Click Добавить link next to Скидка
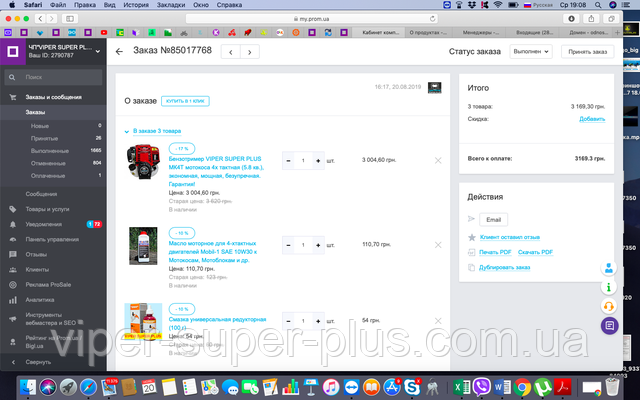Viewport: 640px width, 400px height. [x=592, y=119]
